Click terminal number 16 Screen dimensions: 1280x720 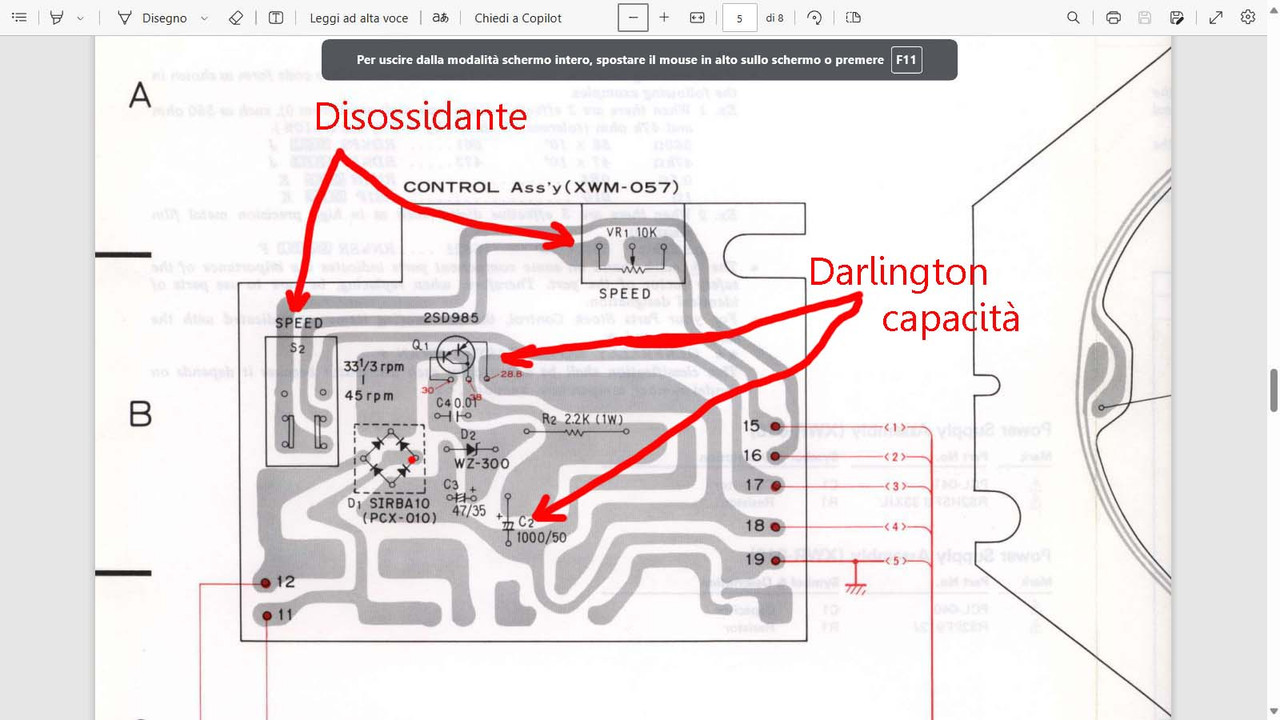(752, 456)
